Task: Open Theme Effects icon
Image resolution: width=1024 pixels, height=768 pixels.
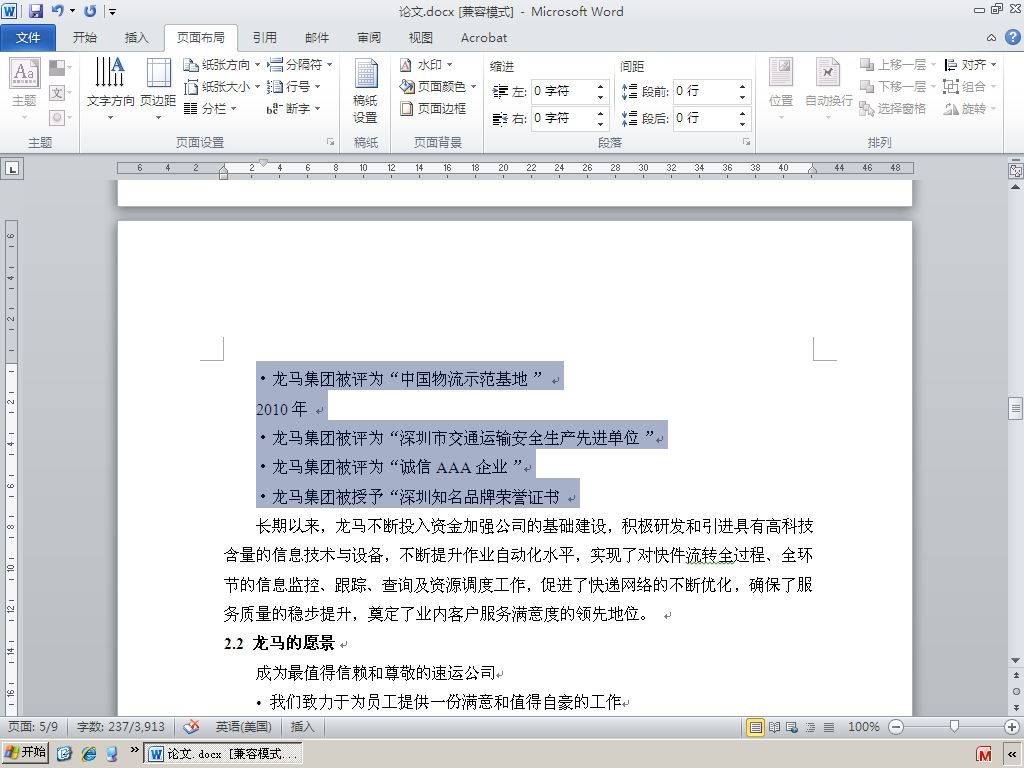Action: click(x=59, y=118)
